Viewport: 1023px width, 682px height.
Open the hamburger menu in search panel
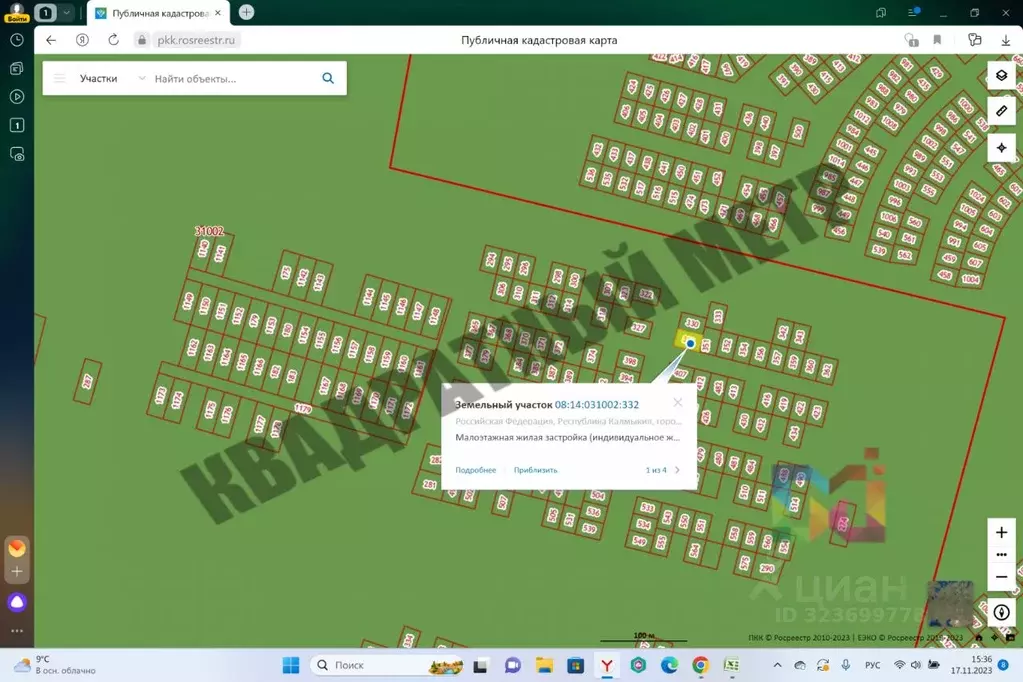(60, 78)
